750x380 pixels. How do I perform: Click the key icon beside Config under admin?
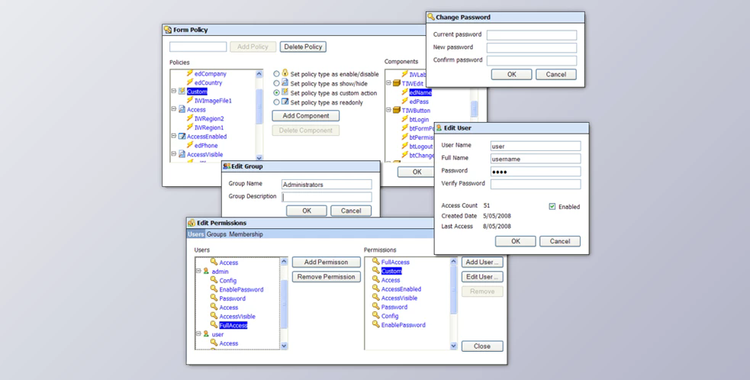pyautogui.click(x=214, y=280)
